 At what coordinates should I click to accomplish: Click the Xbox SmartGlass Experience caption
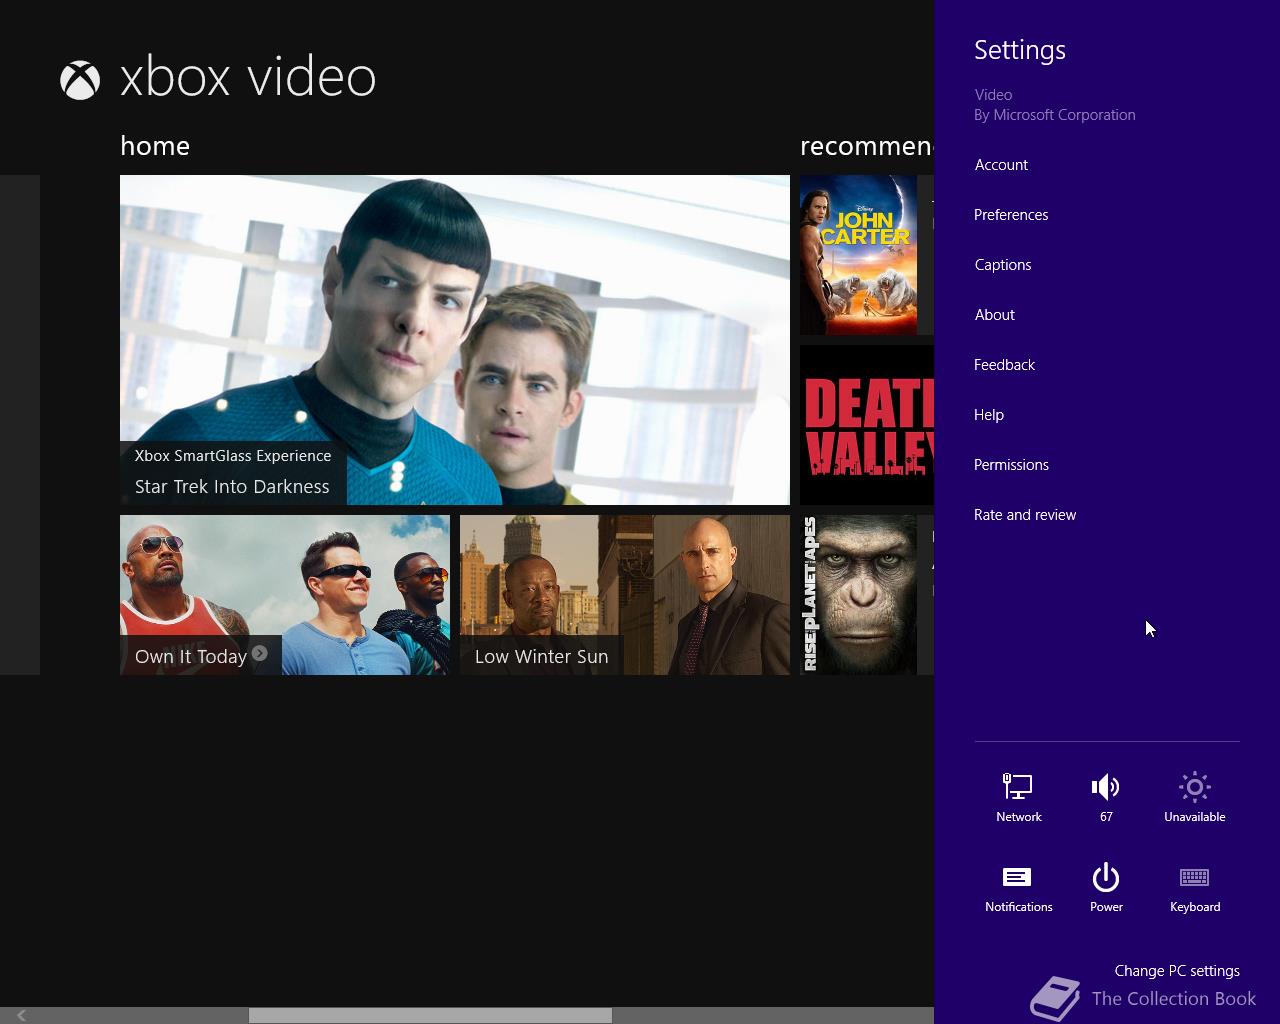tap(233, 456)
